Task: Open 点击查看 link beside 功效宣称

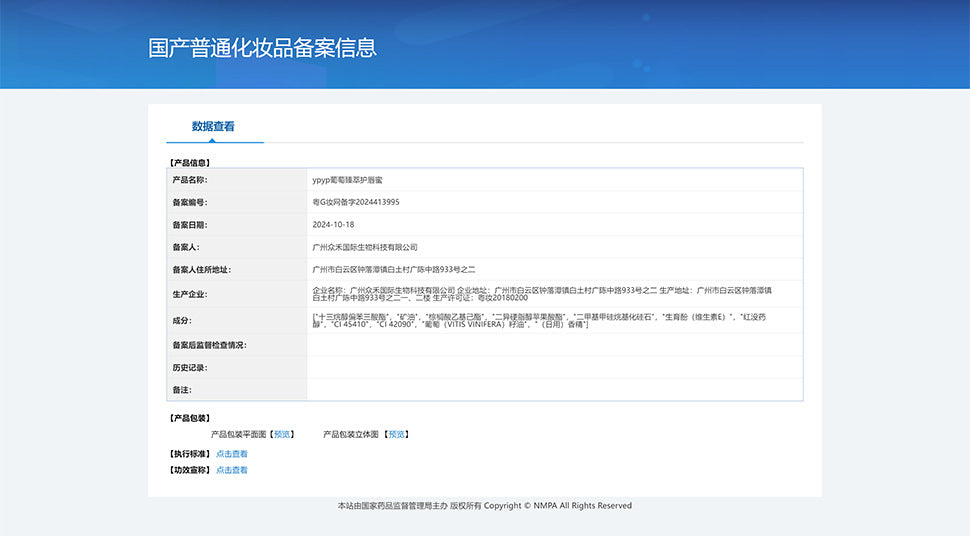Action: [231, 470]
